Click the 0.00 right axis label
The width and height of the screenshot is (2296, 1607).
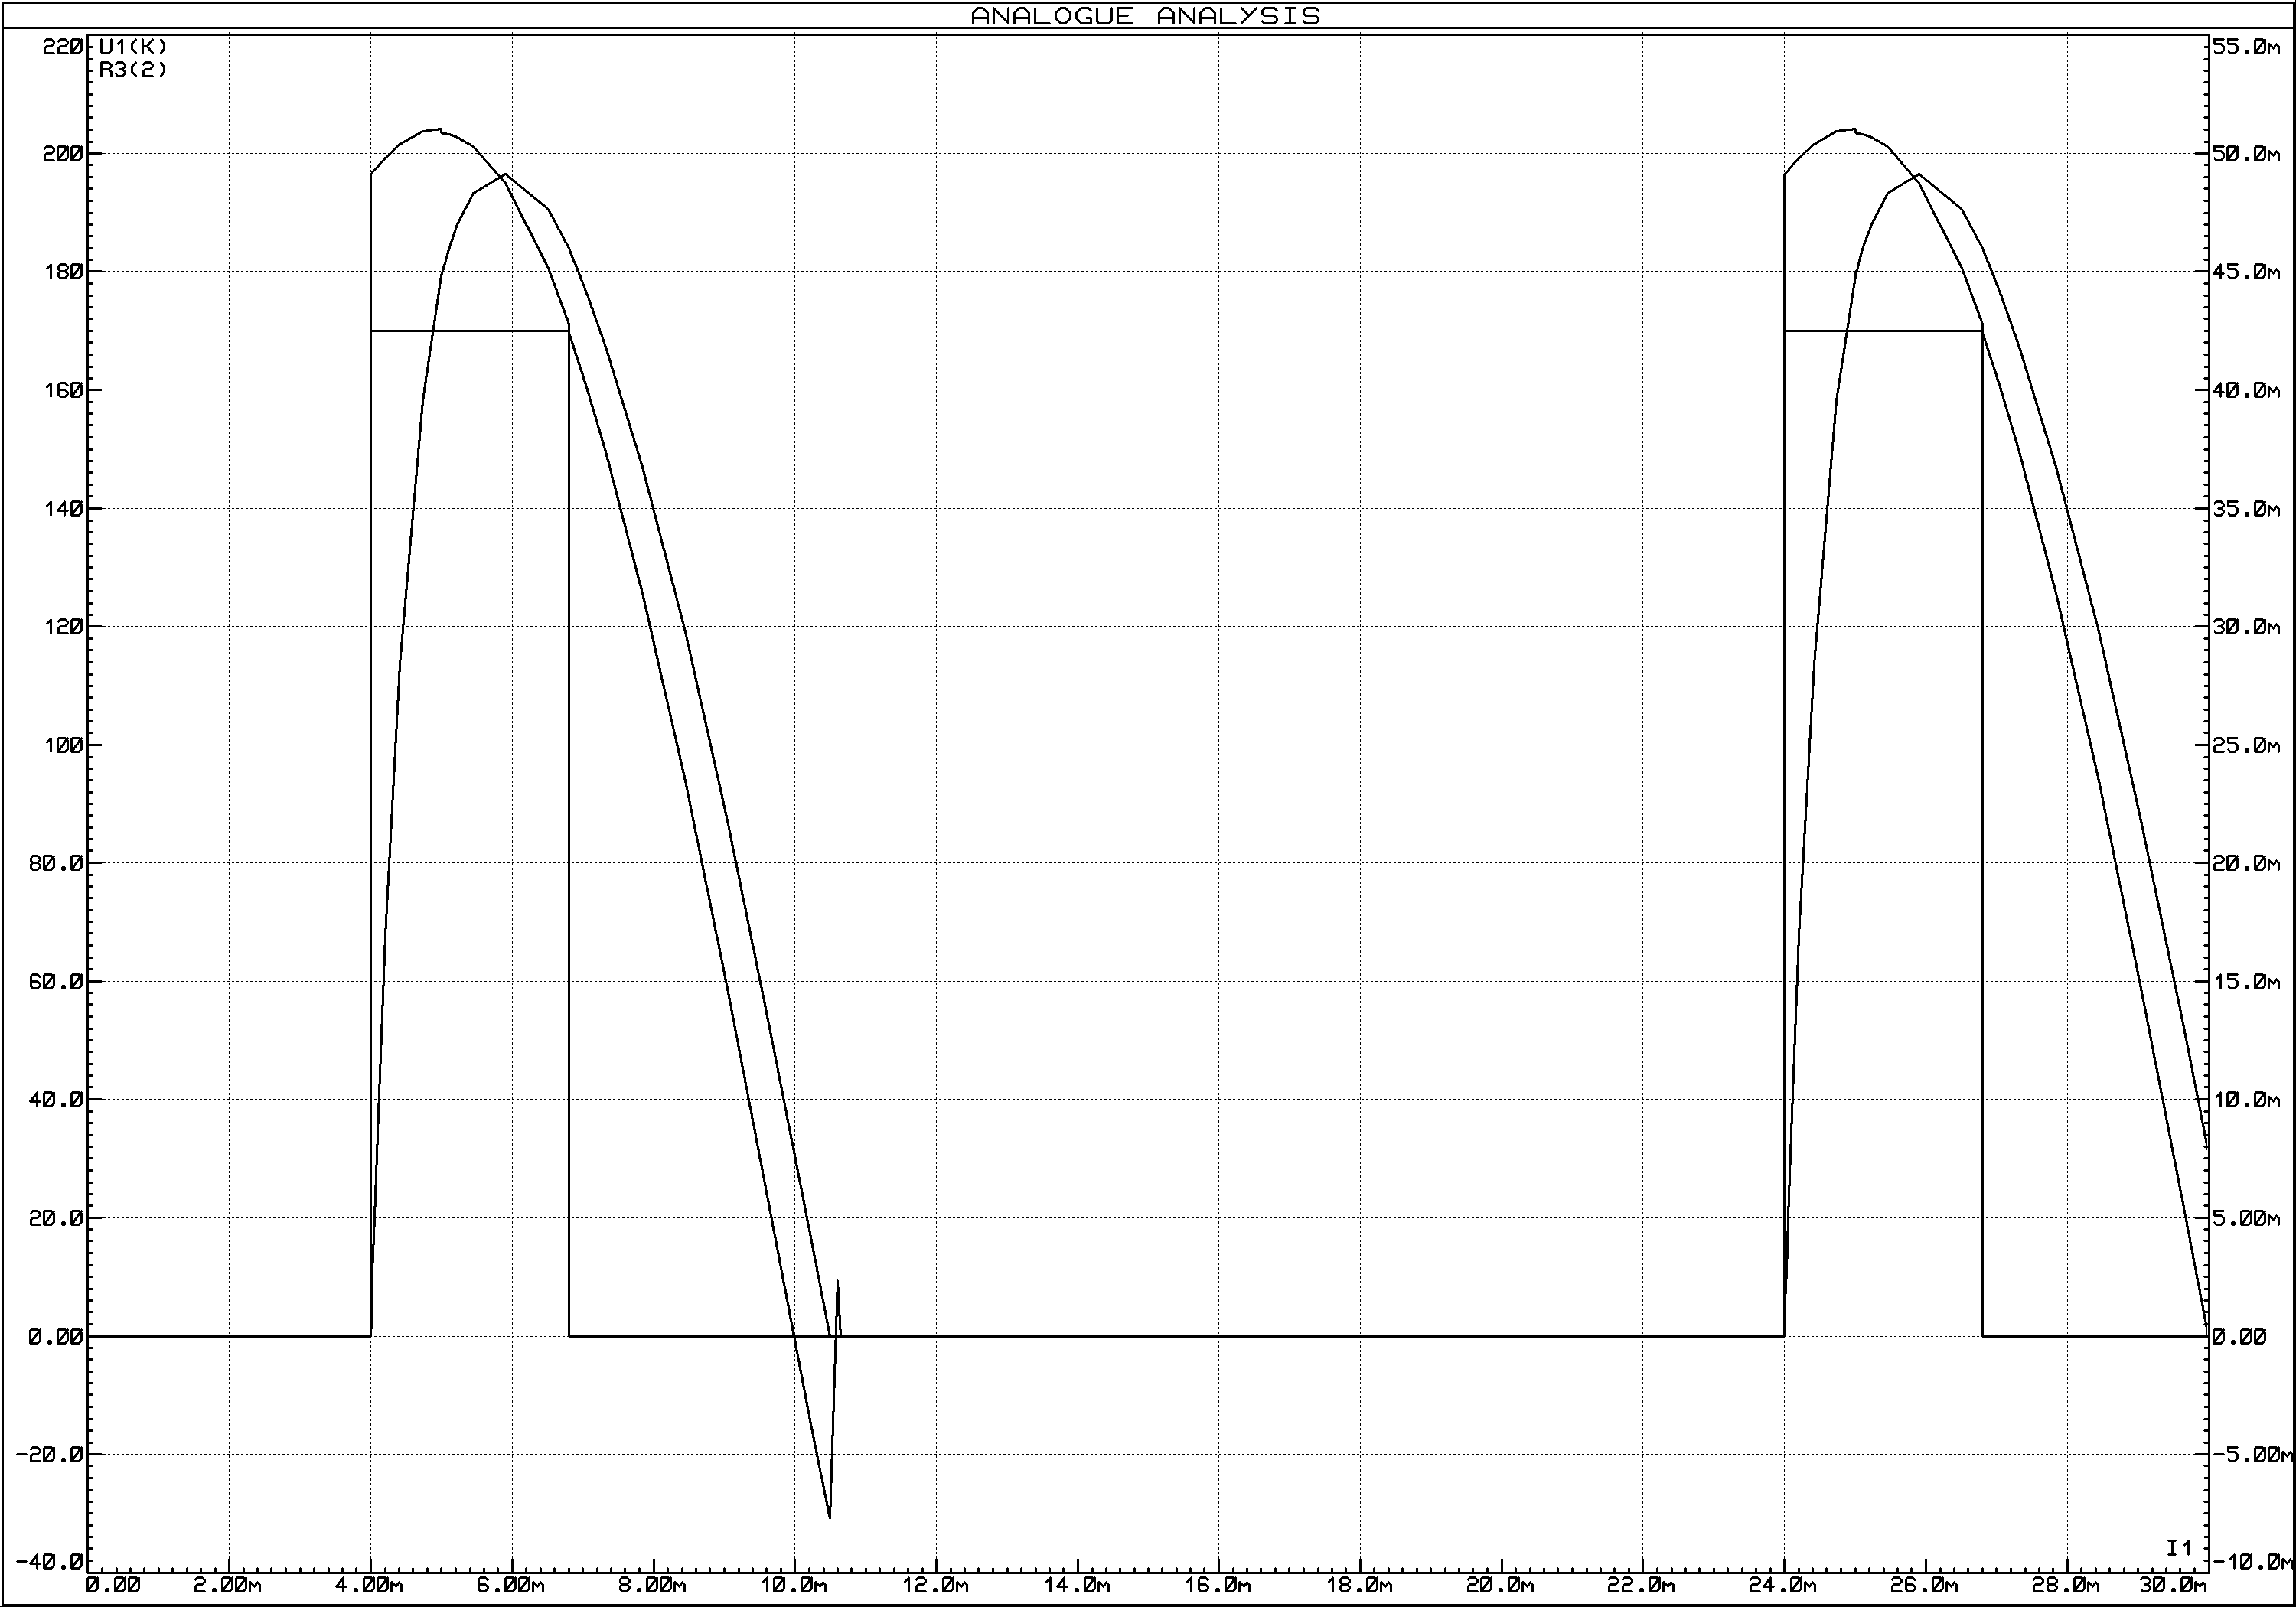click(2239, 1336)
